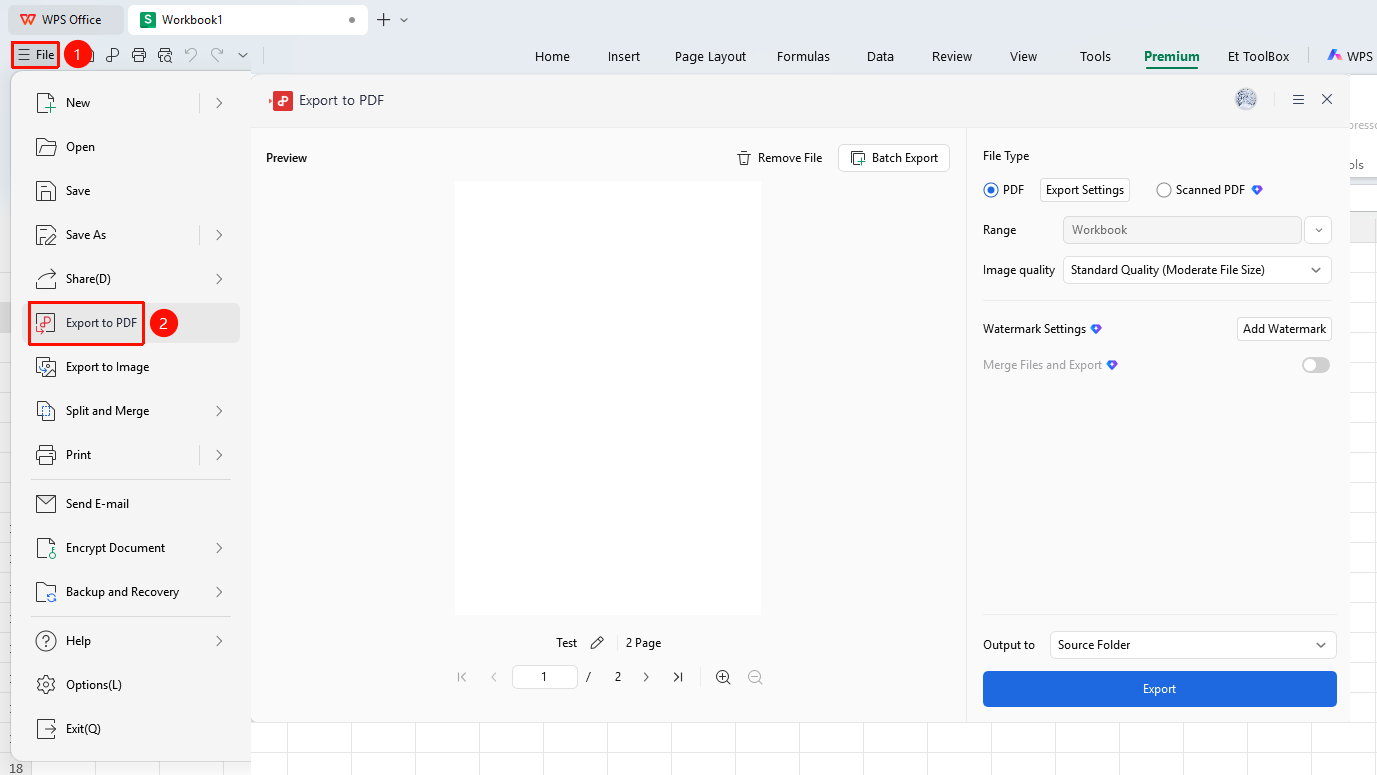This screenshot has height=775, width=1377.
Task: Click the blue Export button
Action: point(1160,689)
